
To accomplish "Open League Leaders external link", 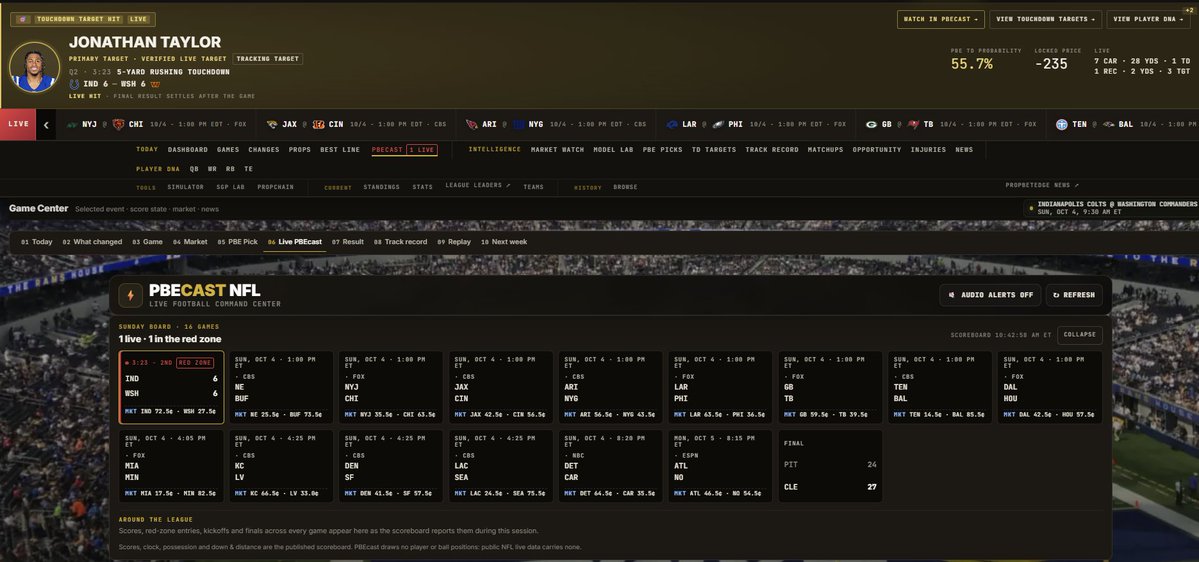I will click(x=478, y=185).
